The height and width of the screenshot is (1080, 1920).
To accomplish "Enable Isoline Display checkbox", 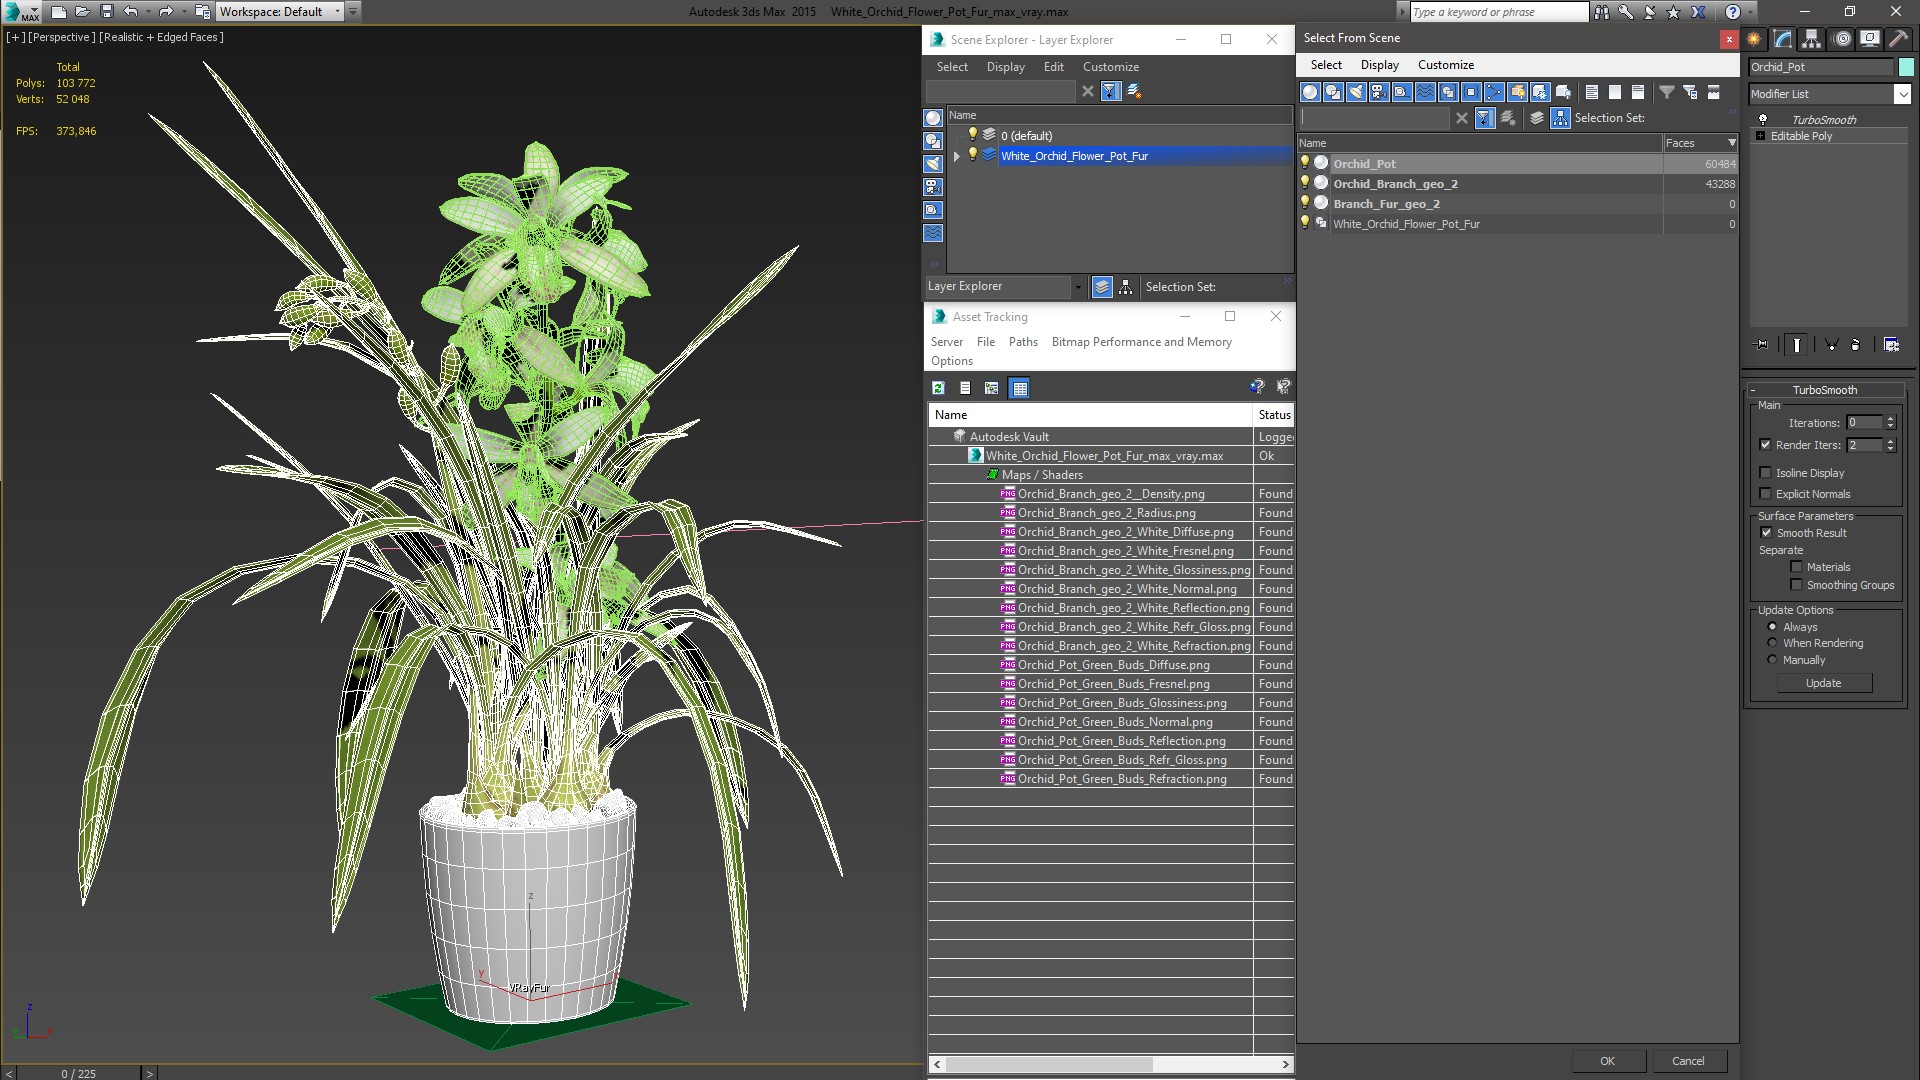I will tap(1765, 473).
